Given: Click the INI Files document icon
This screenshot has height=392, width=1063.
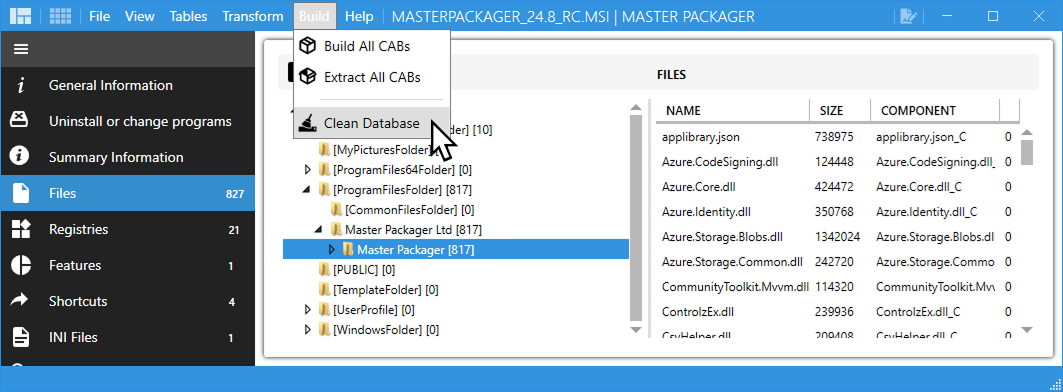Looking at the screenshot, I should click(x=21, y=337).
